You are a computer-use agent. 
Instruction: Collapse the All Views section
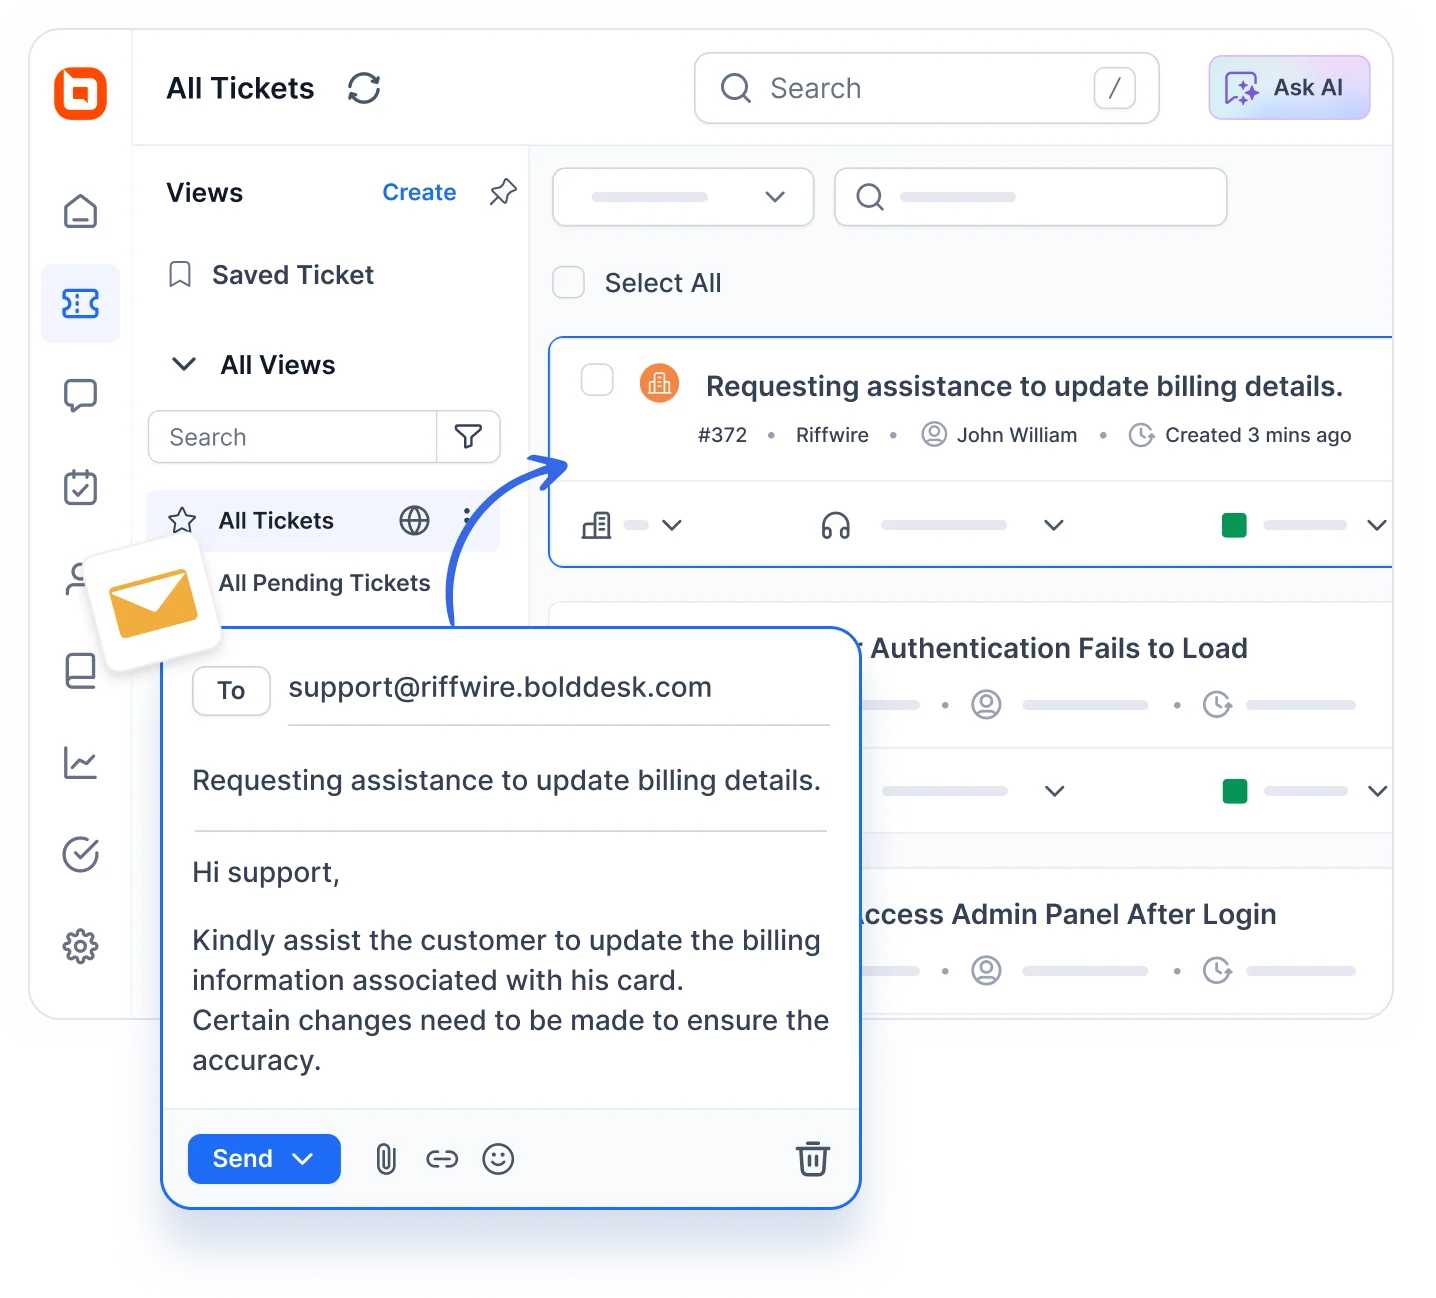point(184,364)
